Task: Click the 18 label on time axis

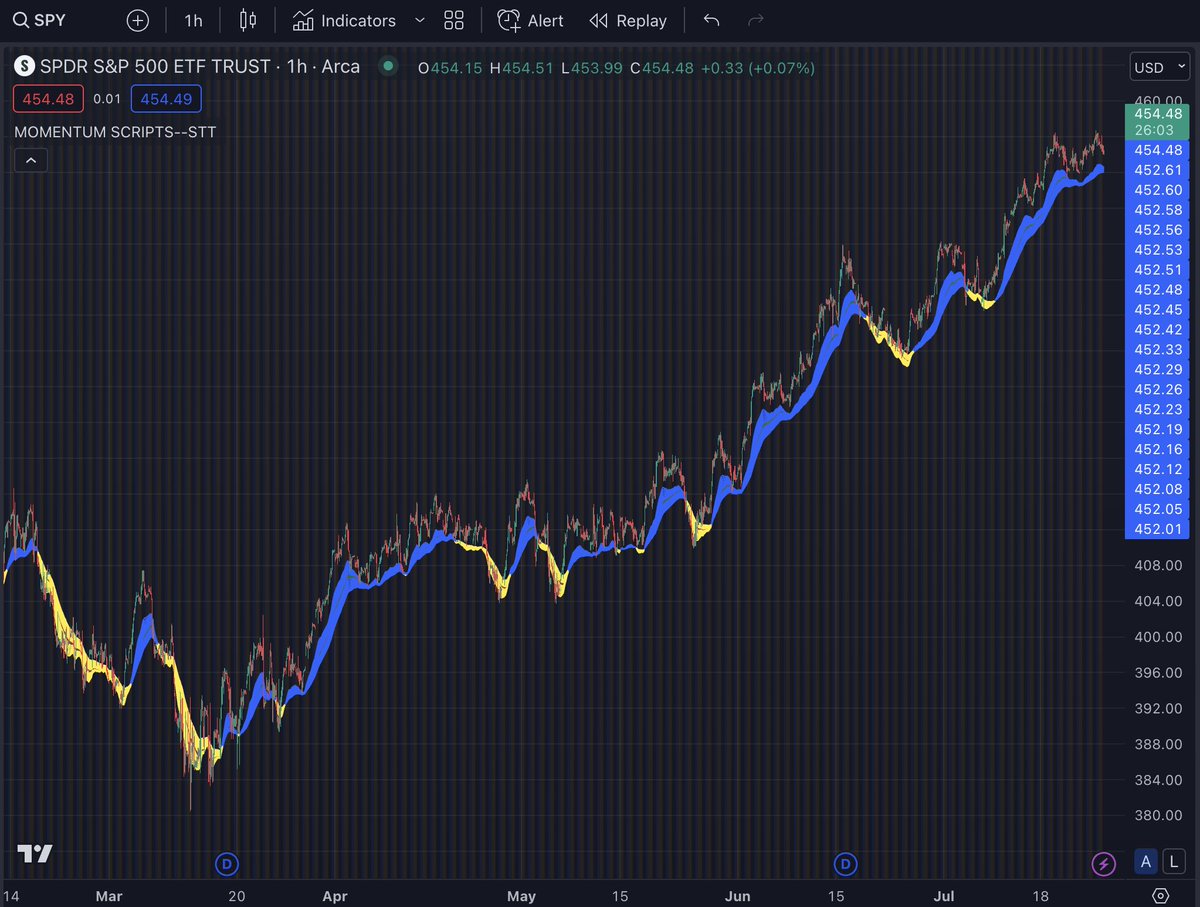Action: 1041,896
